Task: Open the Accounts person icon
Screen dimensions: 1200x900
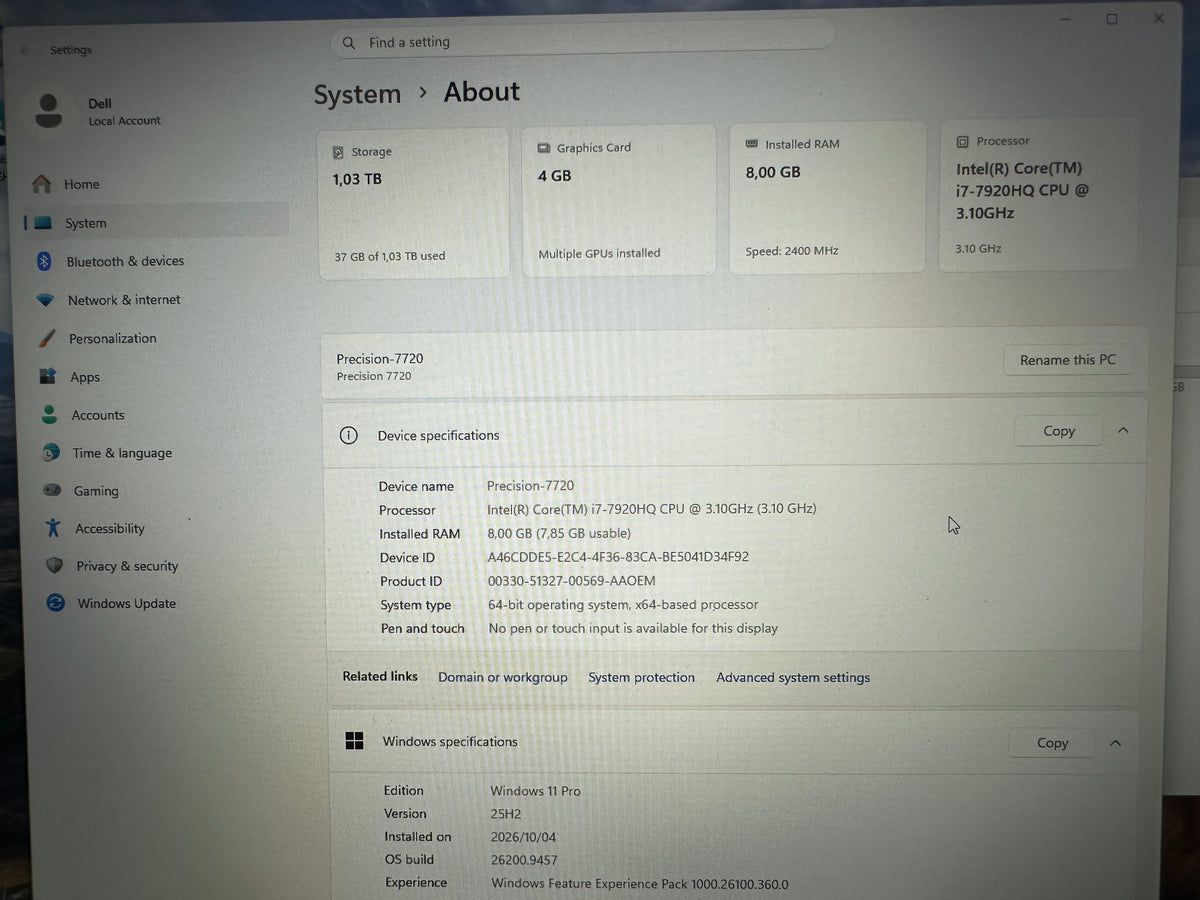Action: [x=49, y=415]
